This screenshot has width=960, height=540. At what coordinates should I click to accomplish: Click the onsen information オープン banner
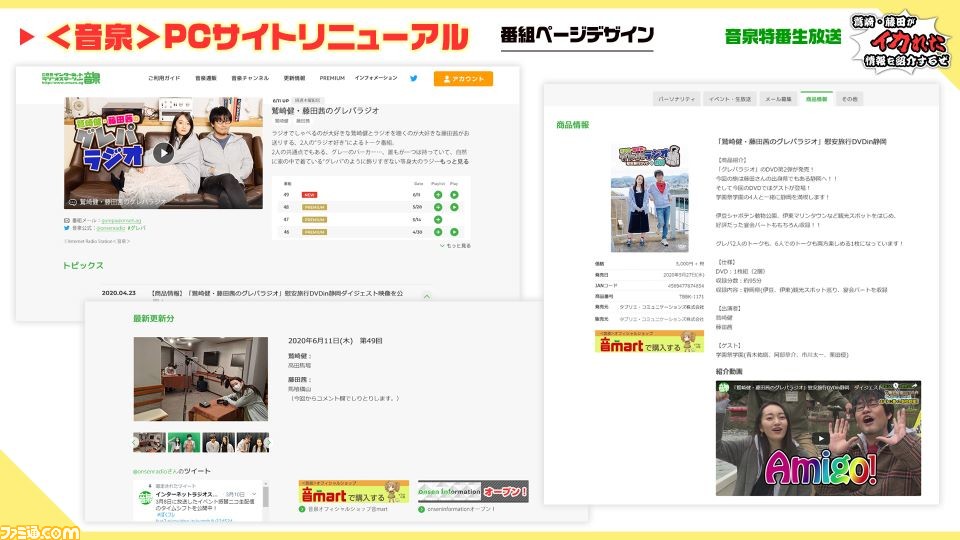[473, 492]
